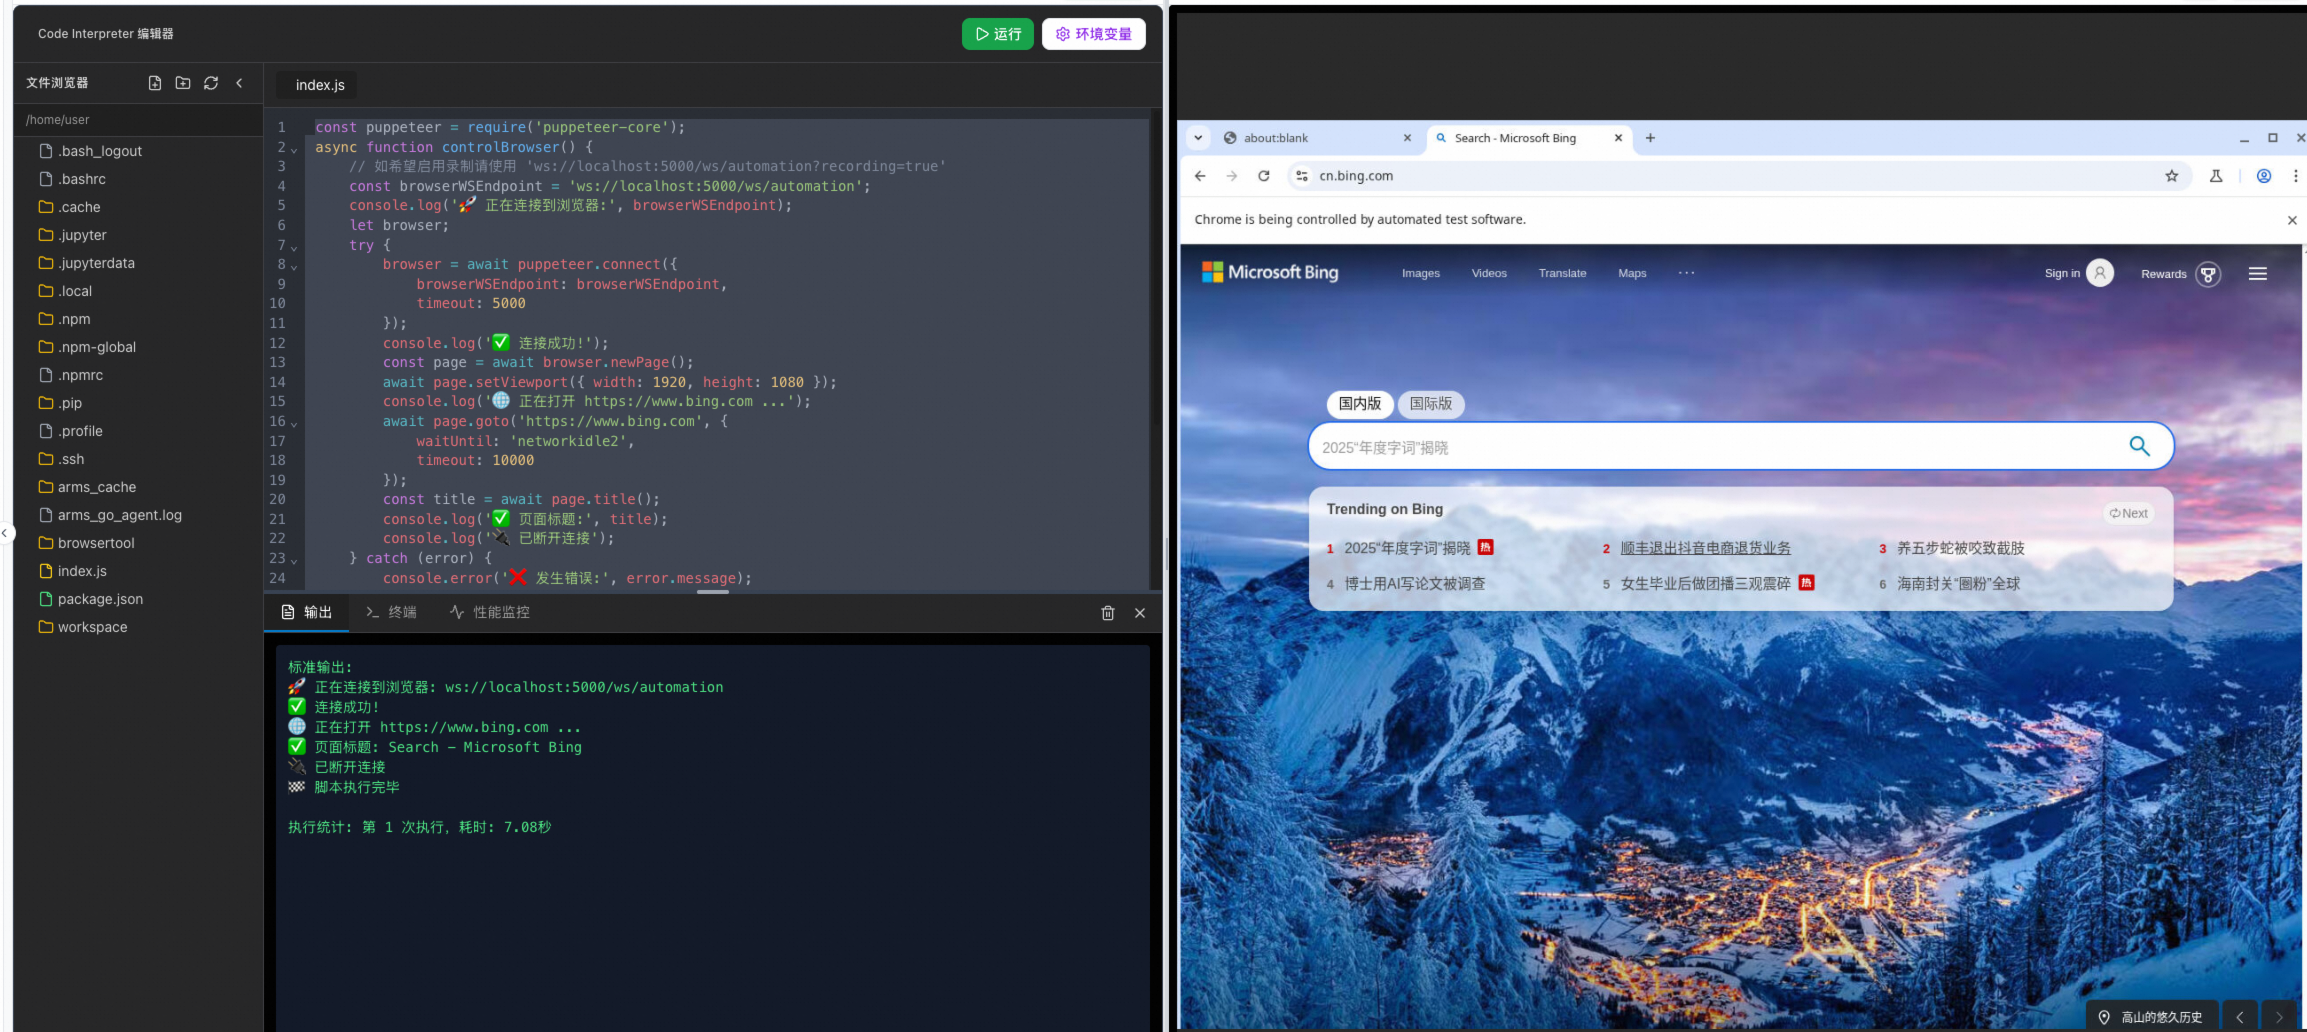This screenshot has height=1032, width=2307.
Task: Switch to 国际版 search mode
Action: [x=1431, y=404]
